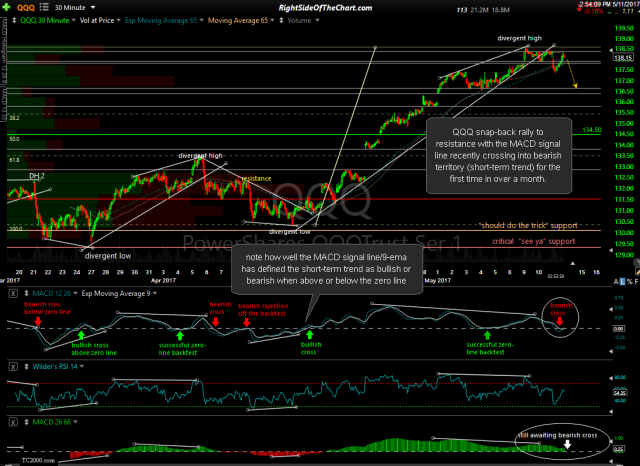Select the yellow 'resistance' chart label

point(256,178)
